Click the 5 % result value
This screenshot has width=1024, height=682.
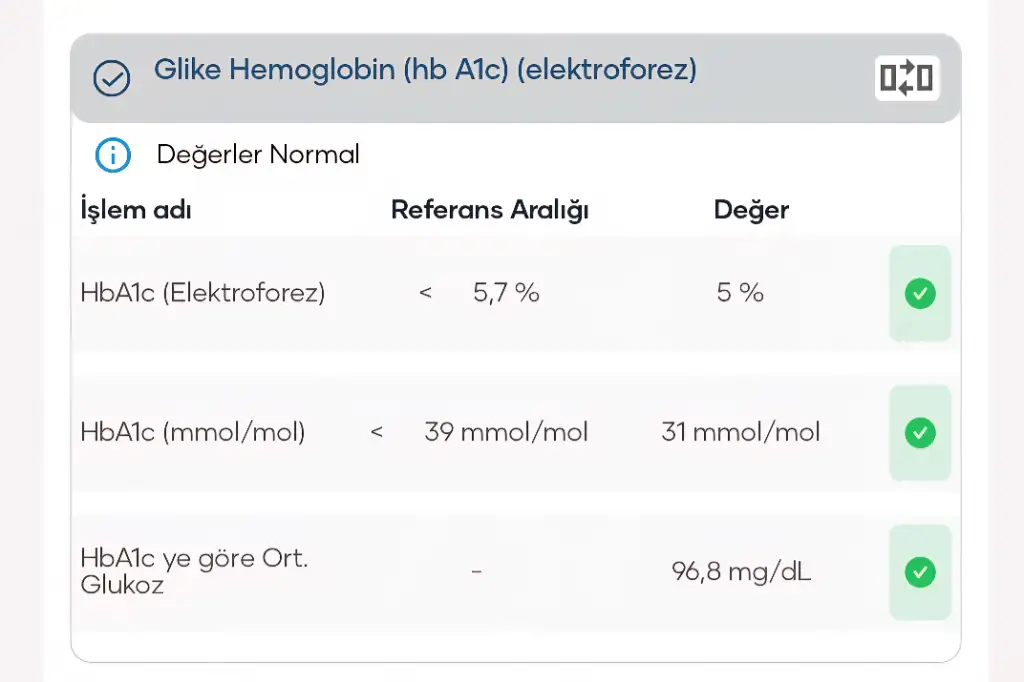coord(740,292)
